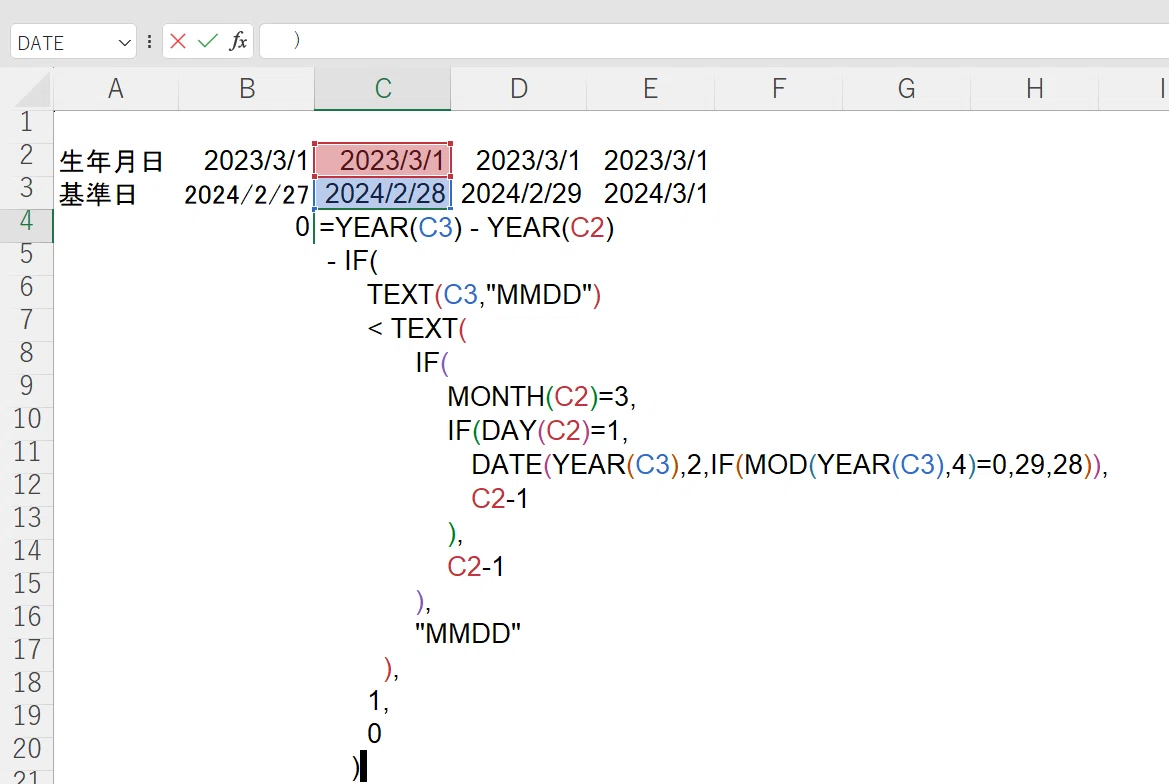Click the final closing parenthesis on row 20
The height and width of the screenshot is (784, 1169).
(x=356, y=767)
